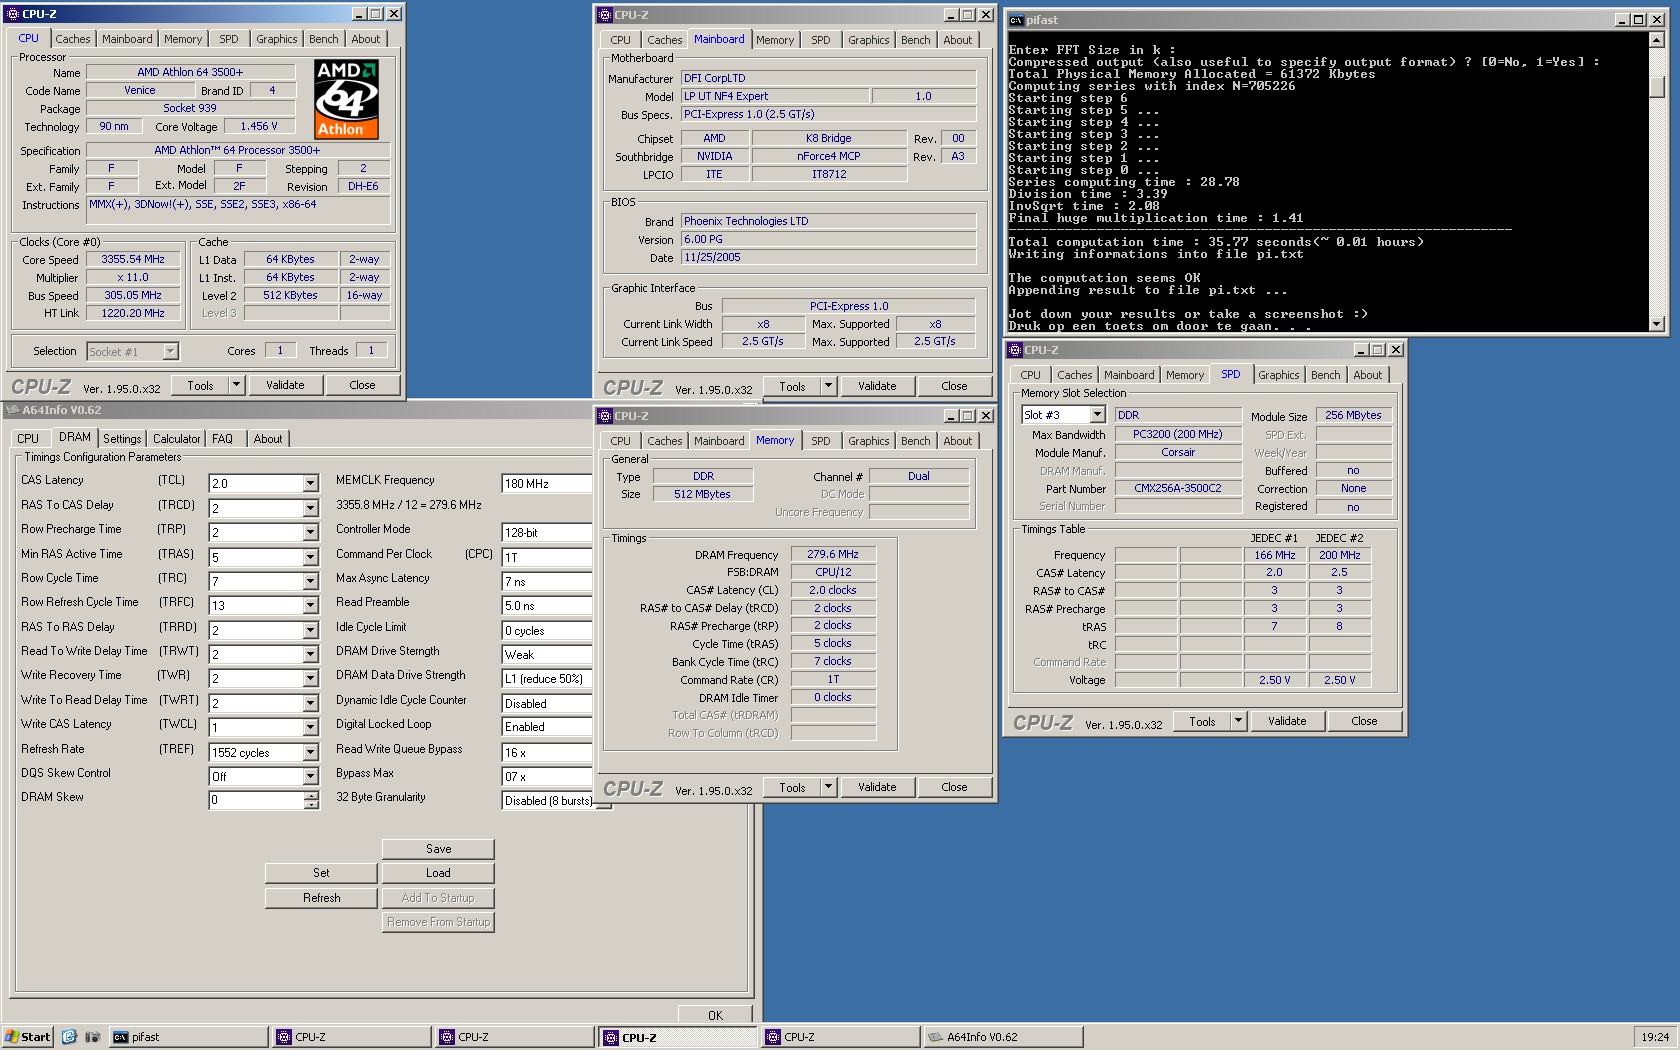Open Bench tab in Mainboard window

[915, 40]
